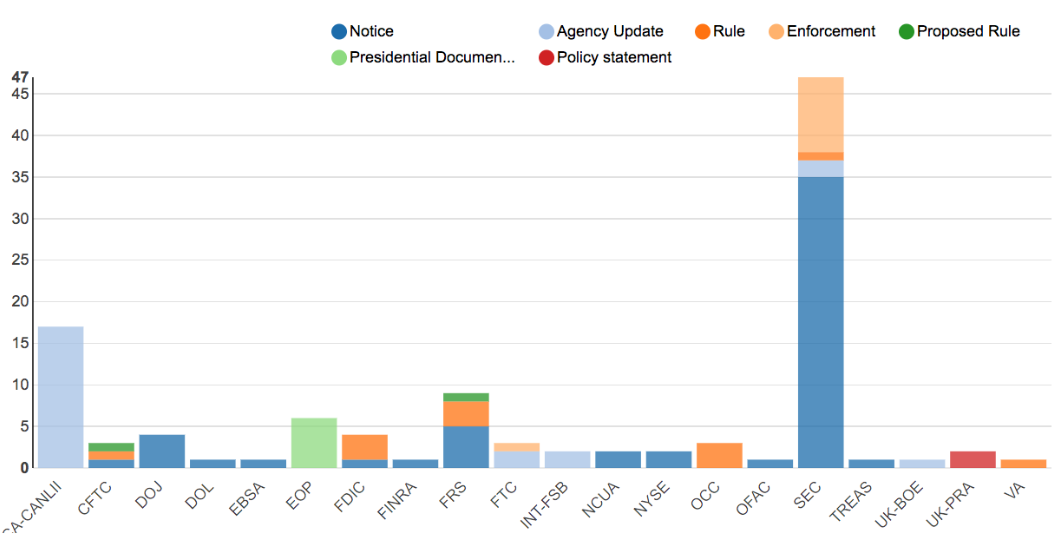Select the FTC Enforcement bar segment
This screenshot has height=545, width=1058.
click(x=517, y=447)
